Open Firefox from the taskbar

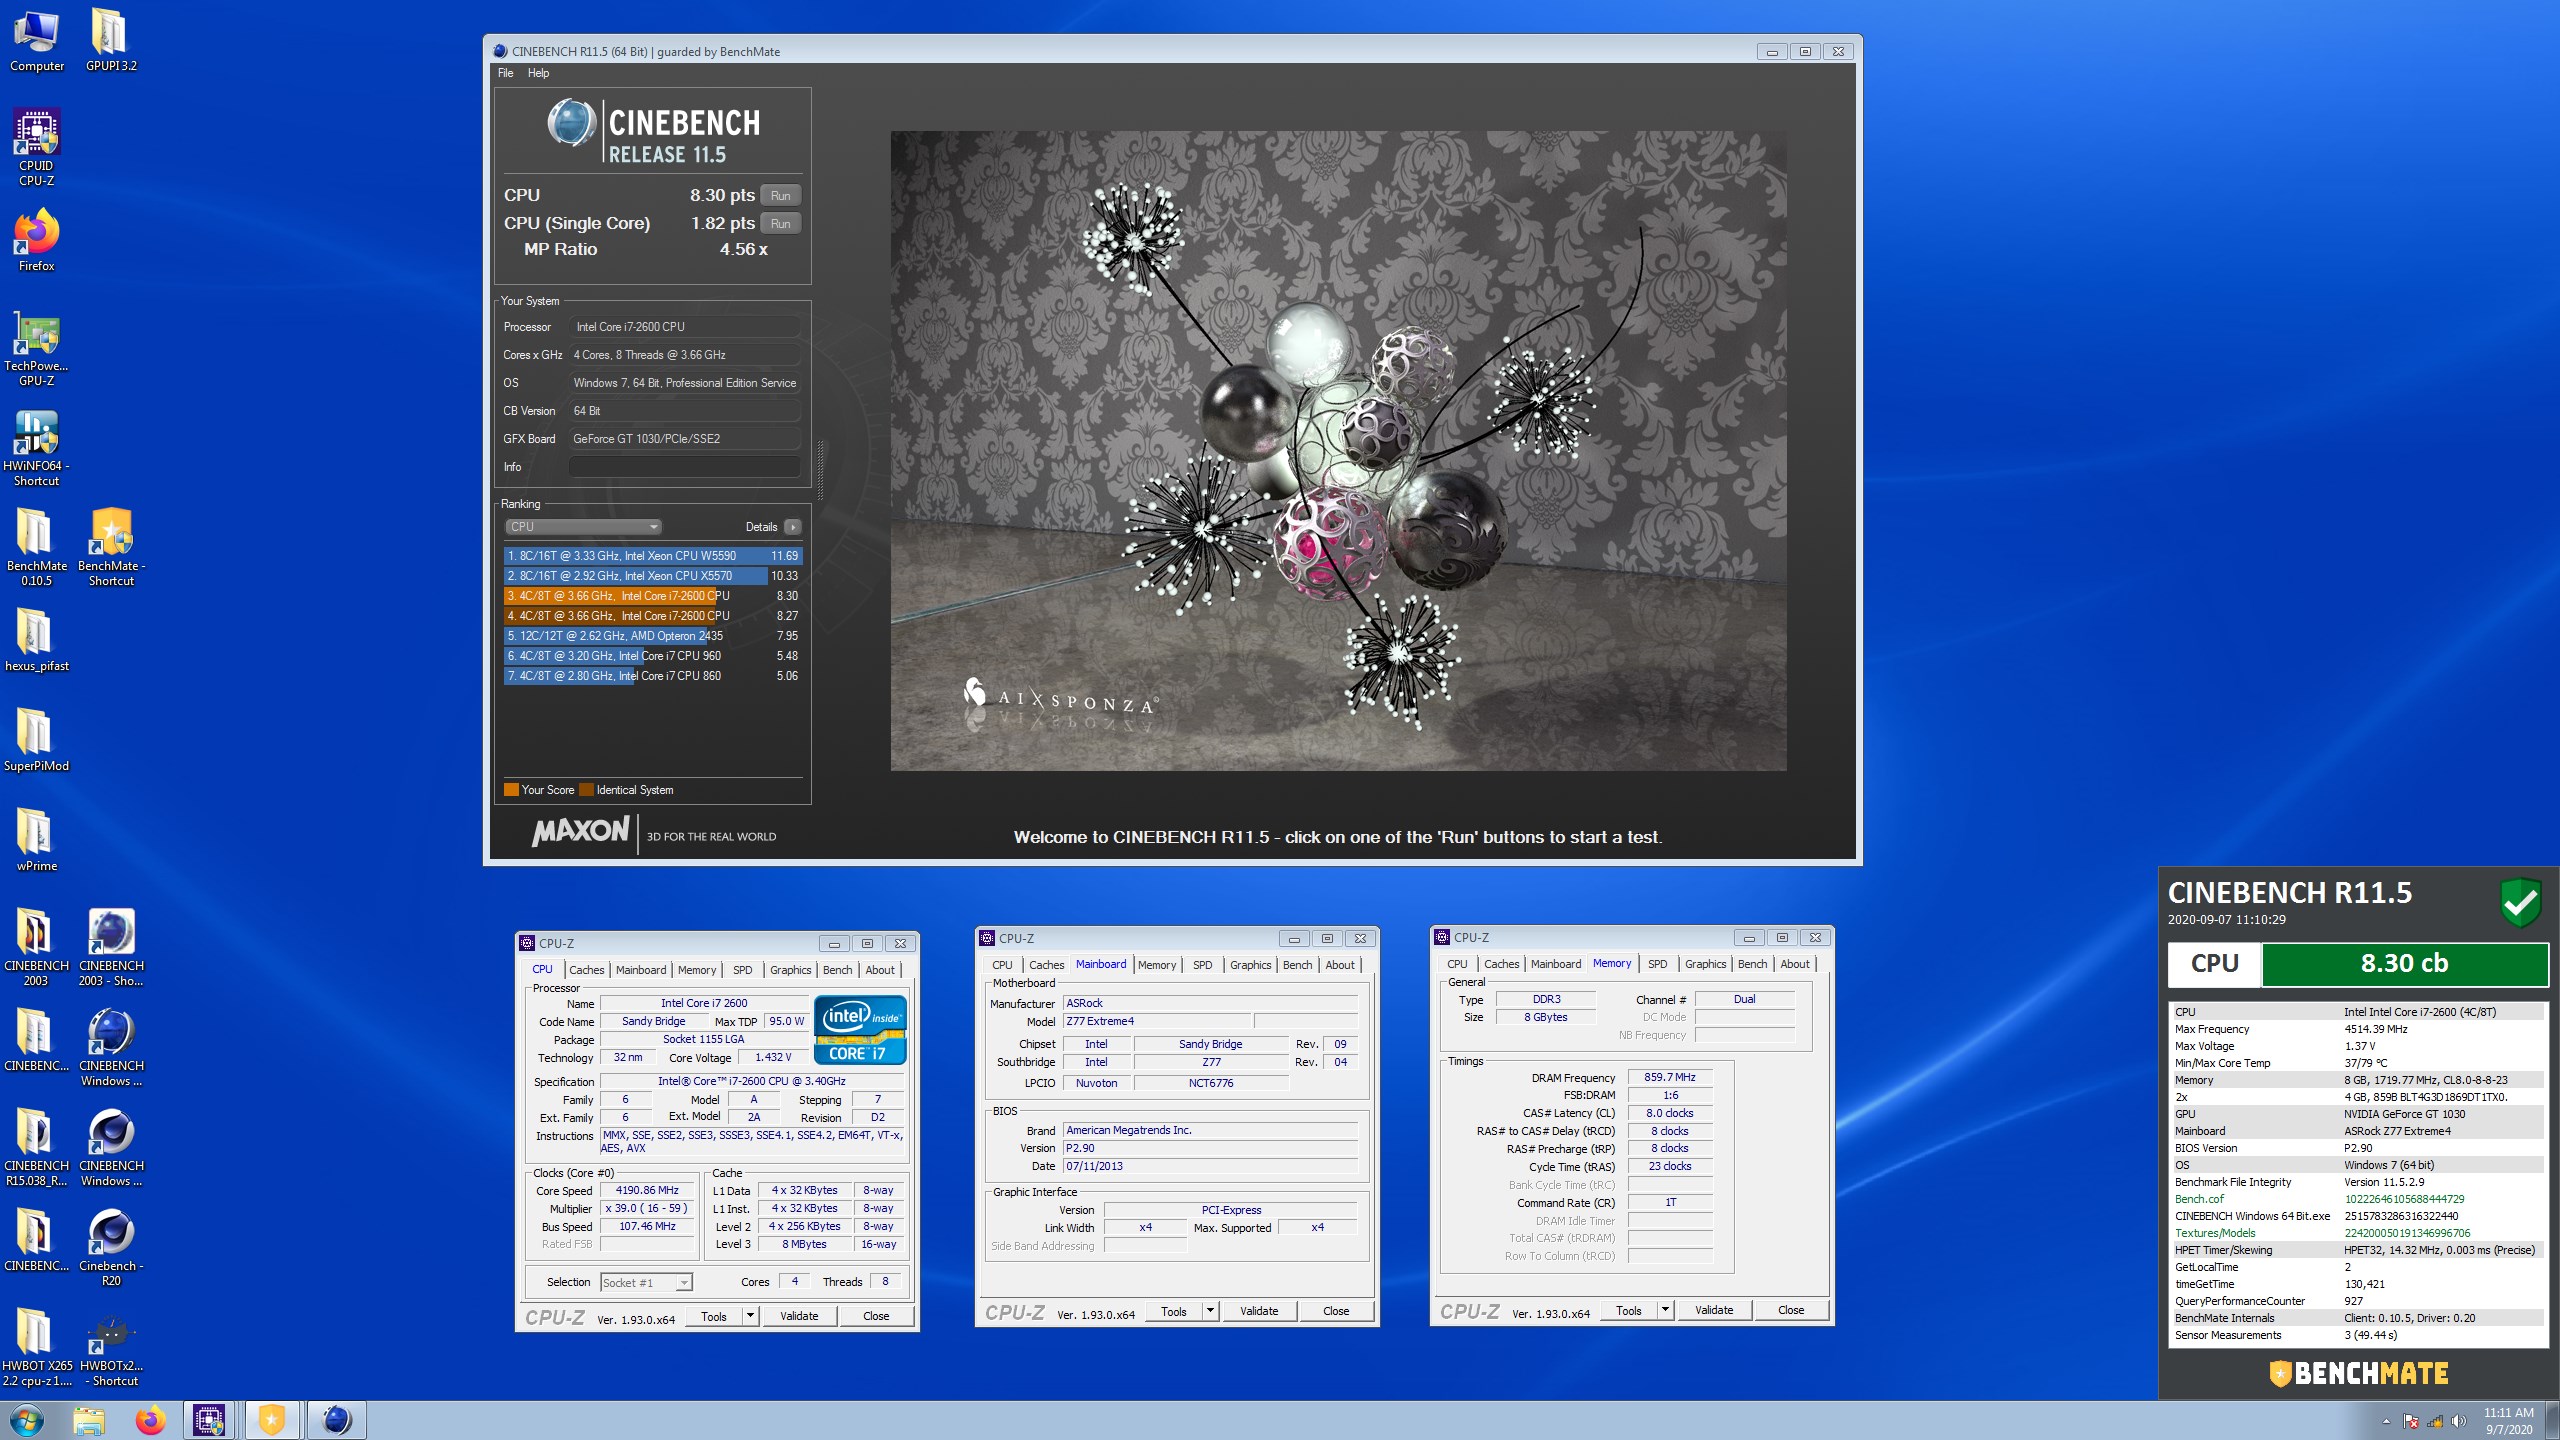point(151,1420)
